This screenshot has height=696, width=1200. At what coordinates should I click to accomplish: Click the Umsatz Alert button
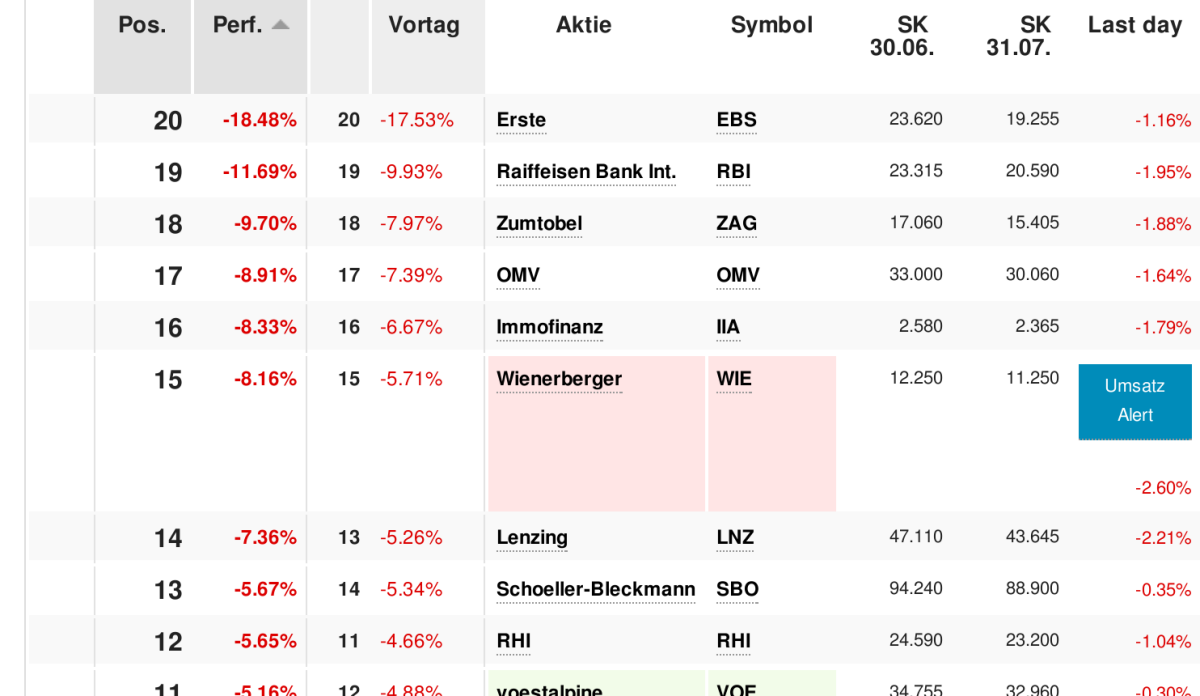tap(1135, 401)
